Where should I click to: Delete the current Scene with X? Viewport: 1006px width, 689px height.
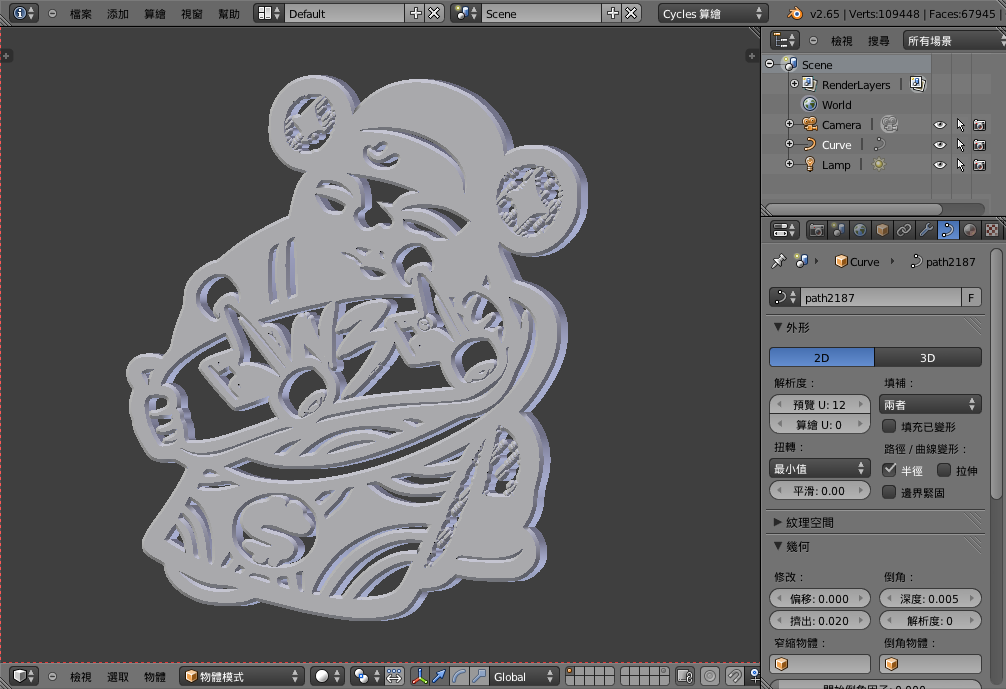[x=631, y=13]
